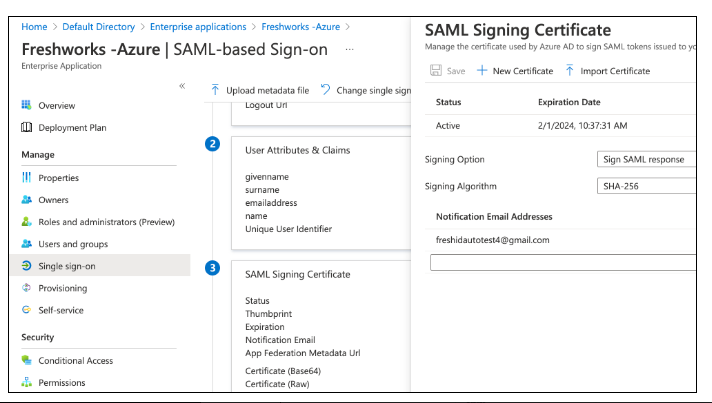Click the Upload metadata file arrow icon

point(215,90)
